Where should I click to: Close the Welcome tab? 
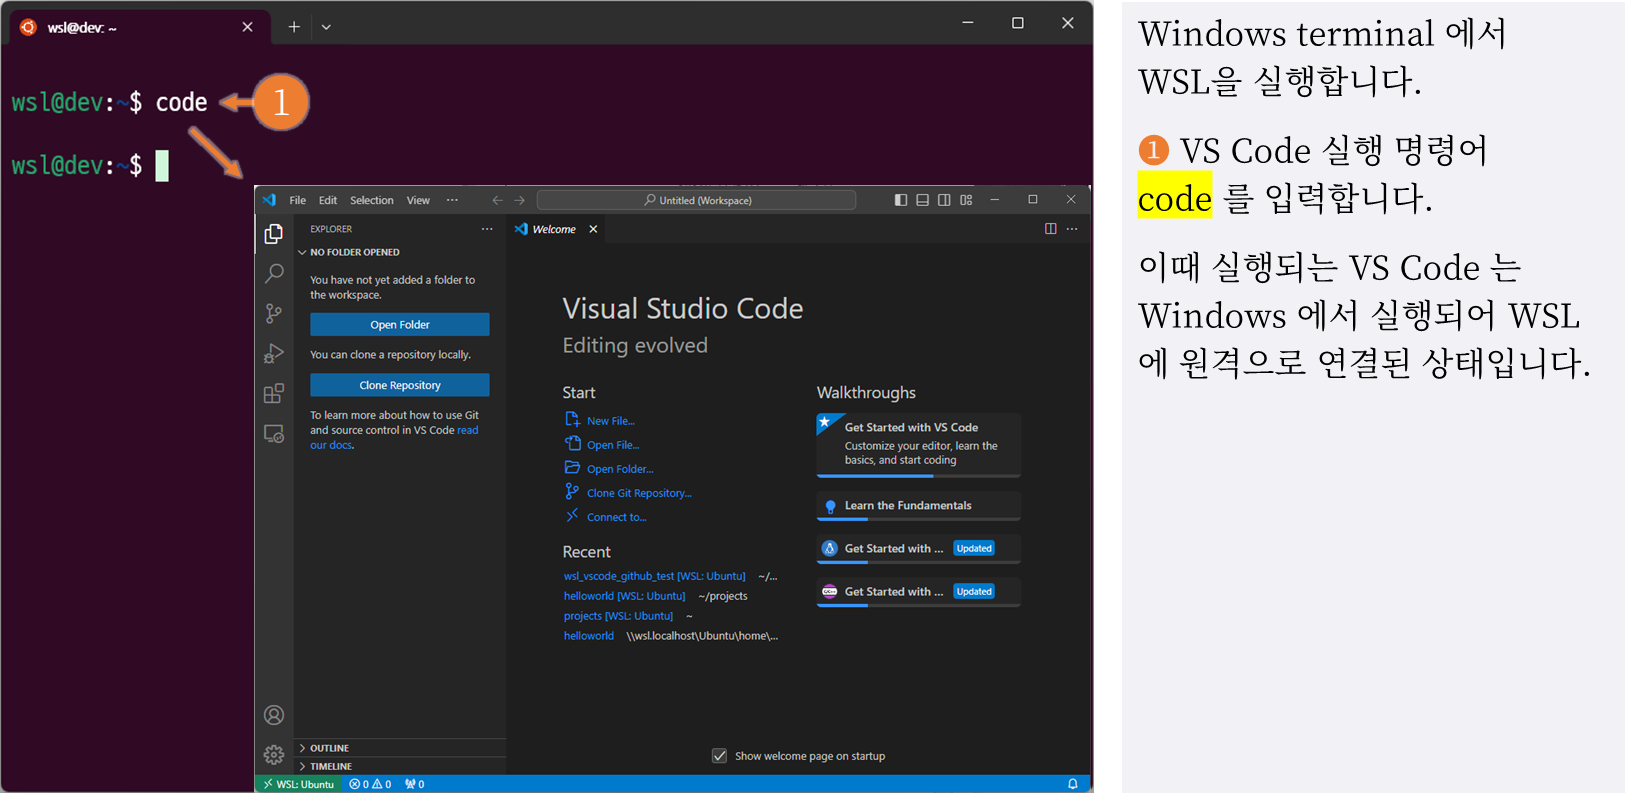pyautogui.click(x=593, y=229)
